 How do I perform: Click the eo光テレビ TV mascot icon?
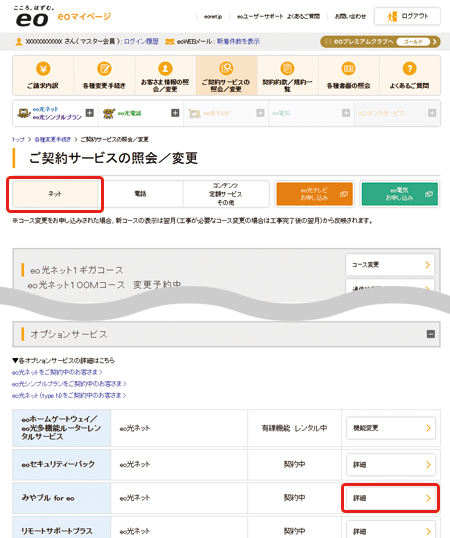click(x=194, y=113)
